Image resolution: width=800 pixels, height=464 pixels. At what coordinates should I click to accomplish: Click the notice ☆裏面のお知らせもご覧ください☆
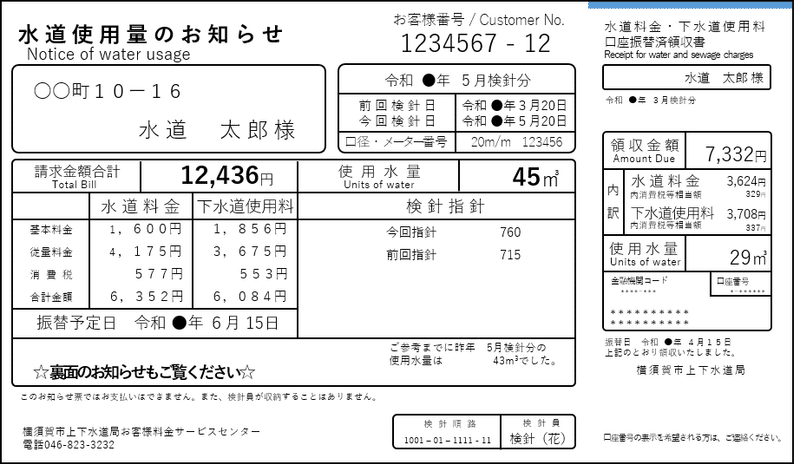pyautogui.click(x=144, y=372)
